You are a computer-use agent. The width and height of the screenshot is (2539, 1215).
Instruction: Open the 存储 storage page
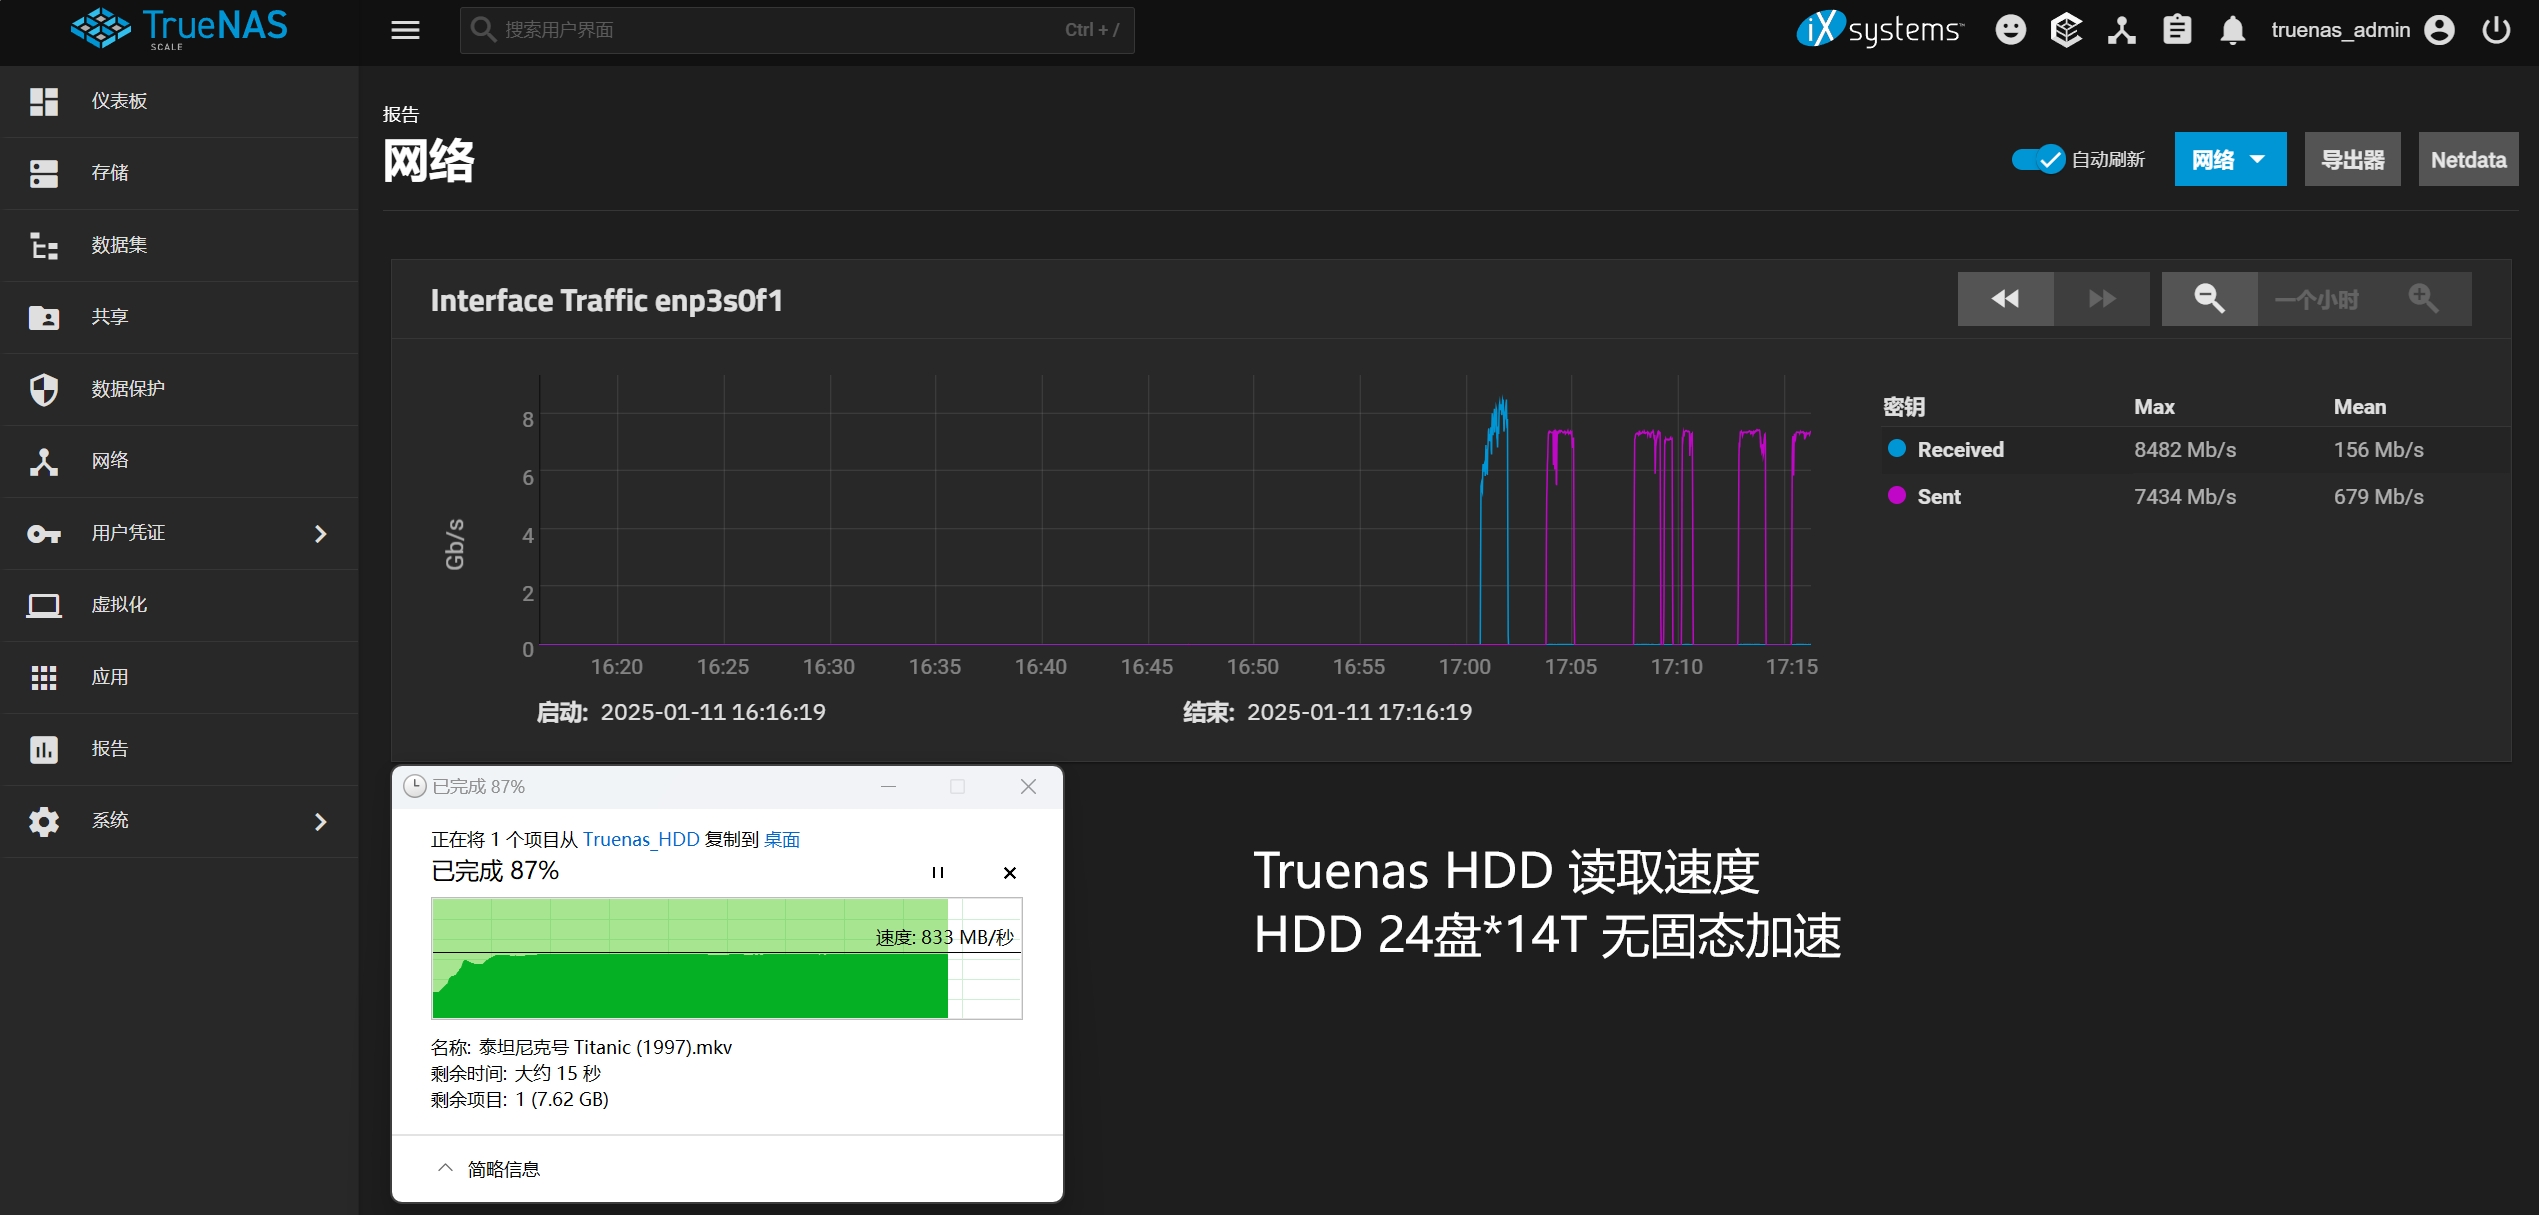(180, 173)
